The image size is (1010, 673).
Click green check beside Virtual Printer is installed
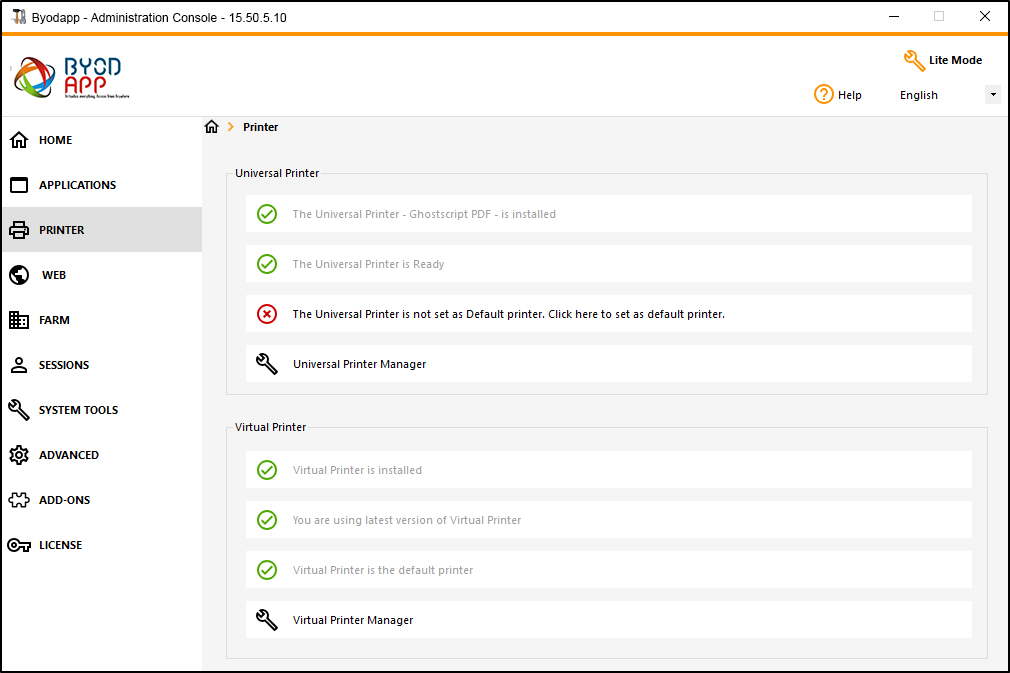pos(267,470)
